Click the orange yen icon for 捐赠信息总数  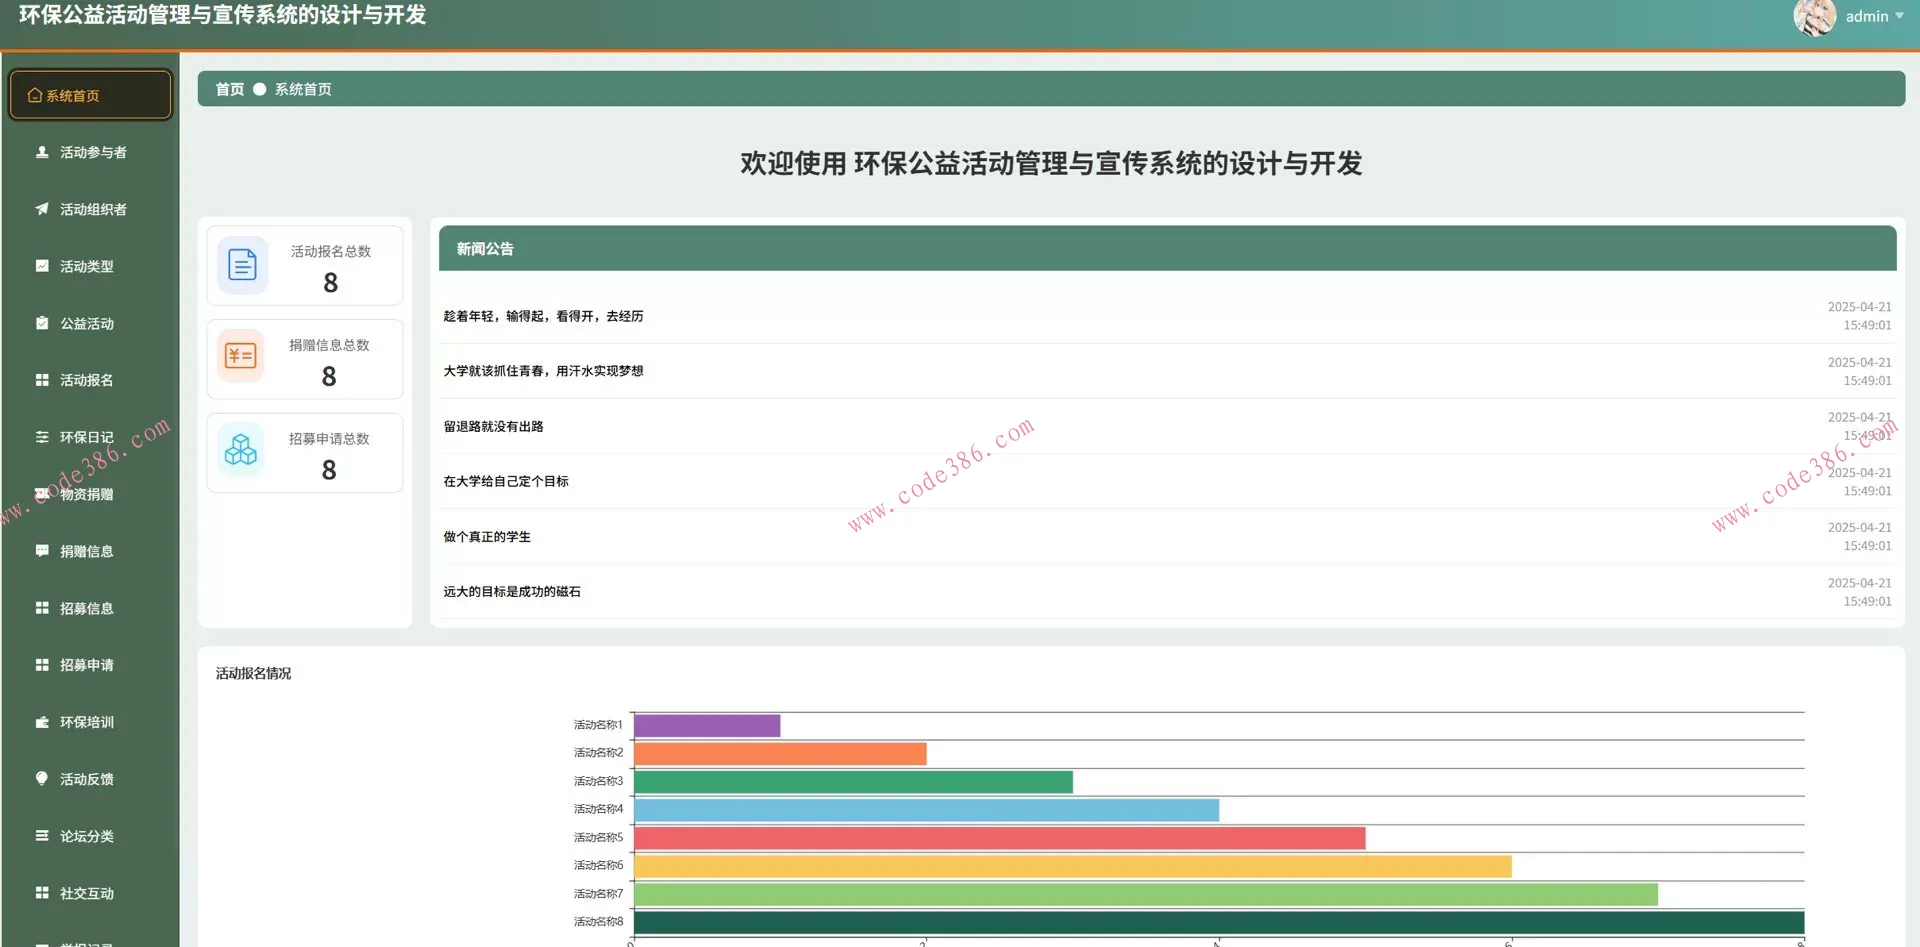click(x=241, y=356)
